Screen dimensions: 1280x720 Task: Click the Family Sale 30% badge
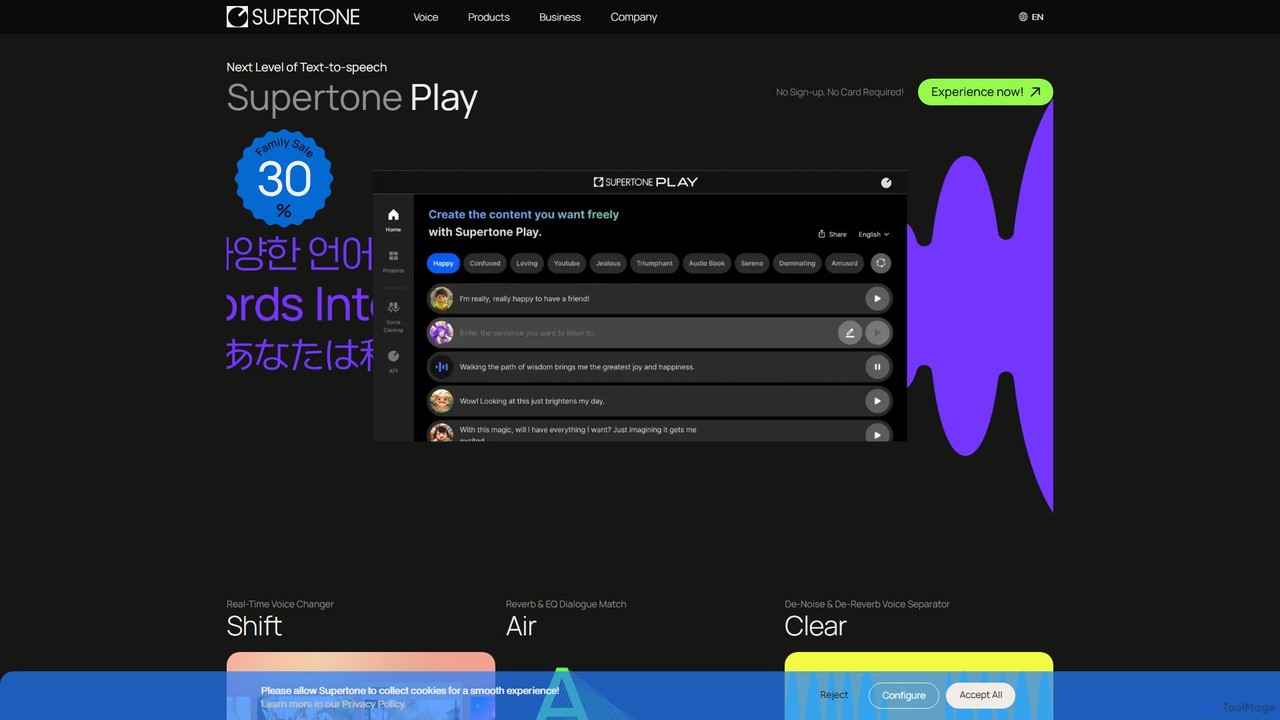tap(285, 179)
